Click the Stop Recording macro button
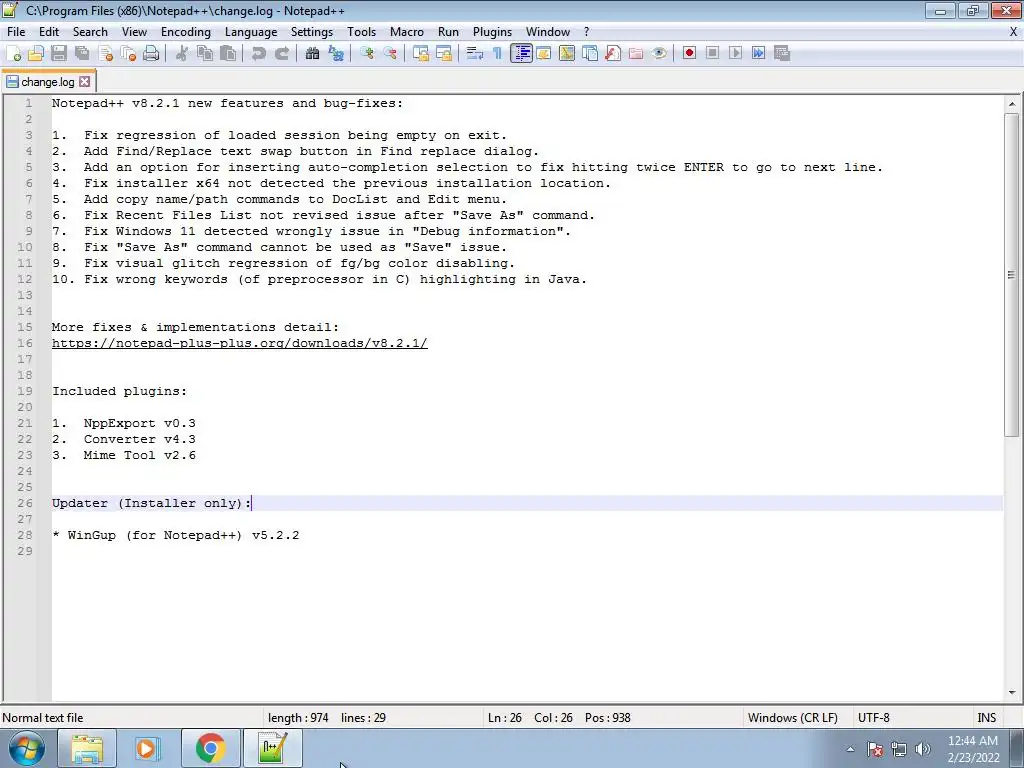This screenshot has width=1024, height=768. pyautogui.click(x=712, y=54)
